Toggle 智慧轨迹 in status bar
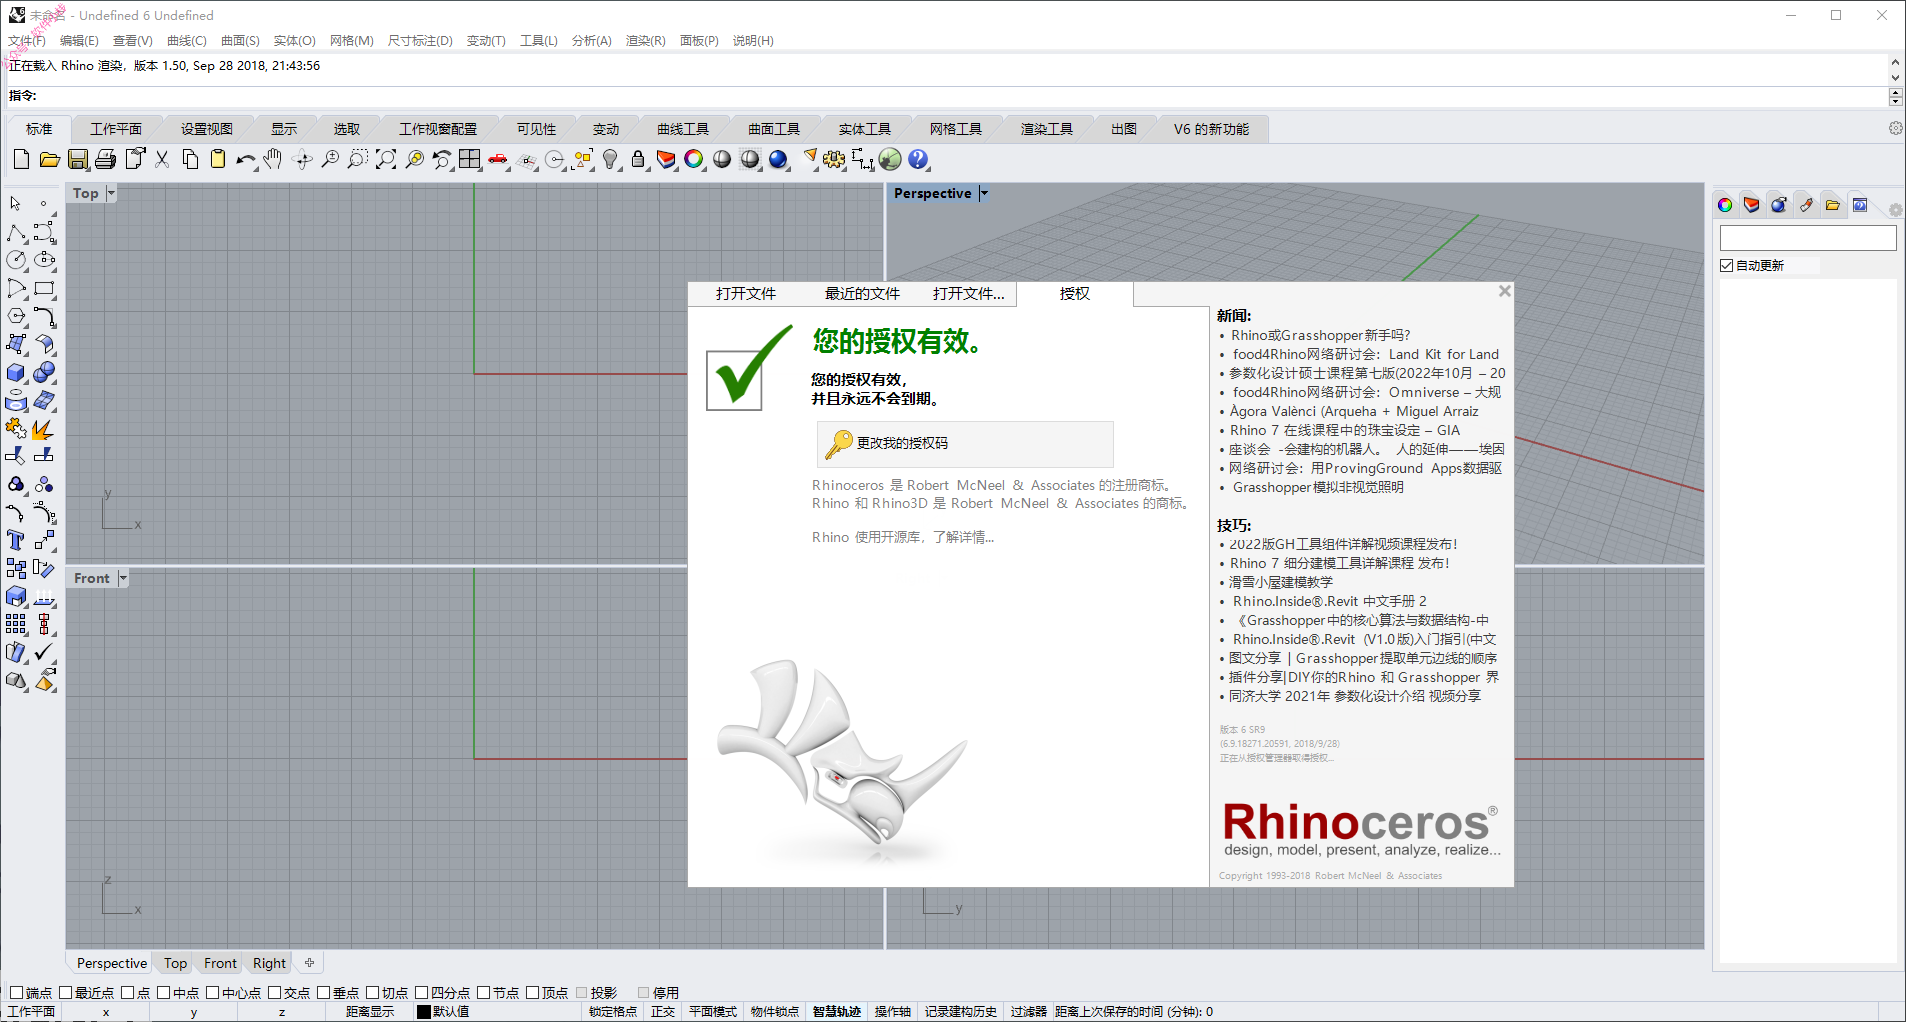 [837, 1012]
